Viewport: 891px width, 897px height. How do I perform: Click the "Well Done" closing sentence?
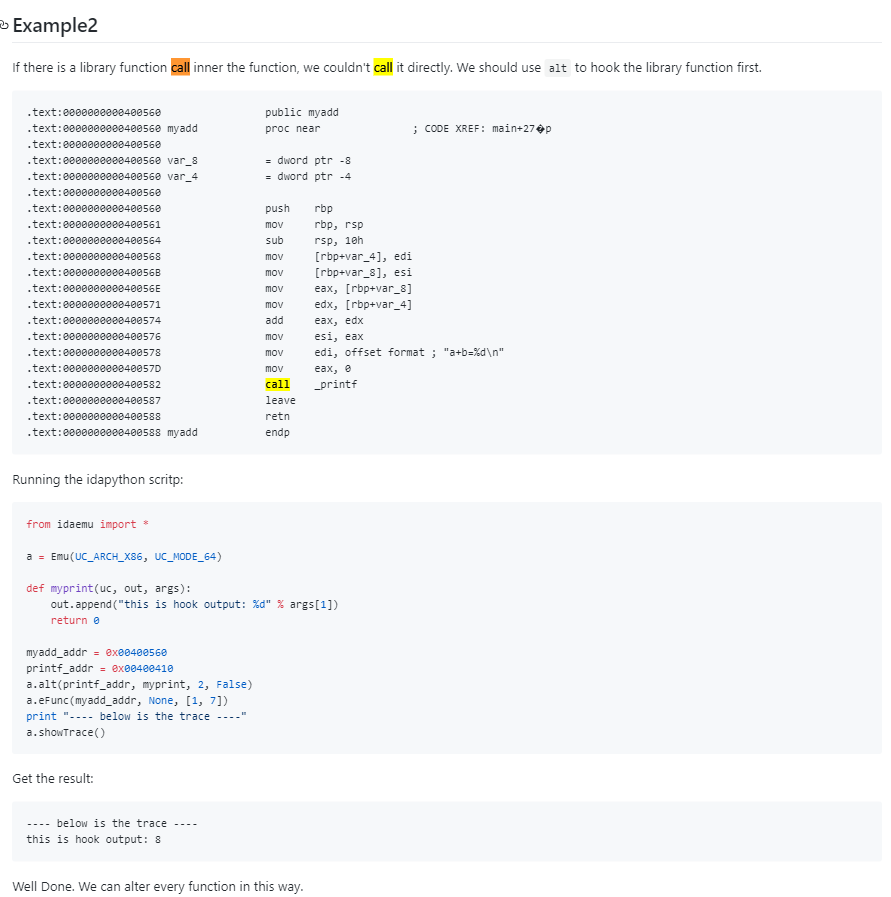point(157,886)
